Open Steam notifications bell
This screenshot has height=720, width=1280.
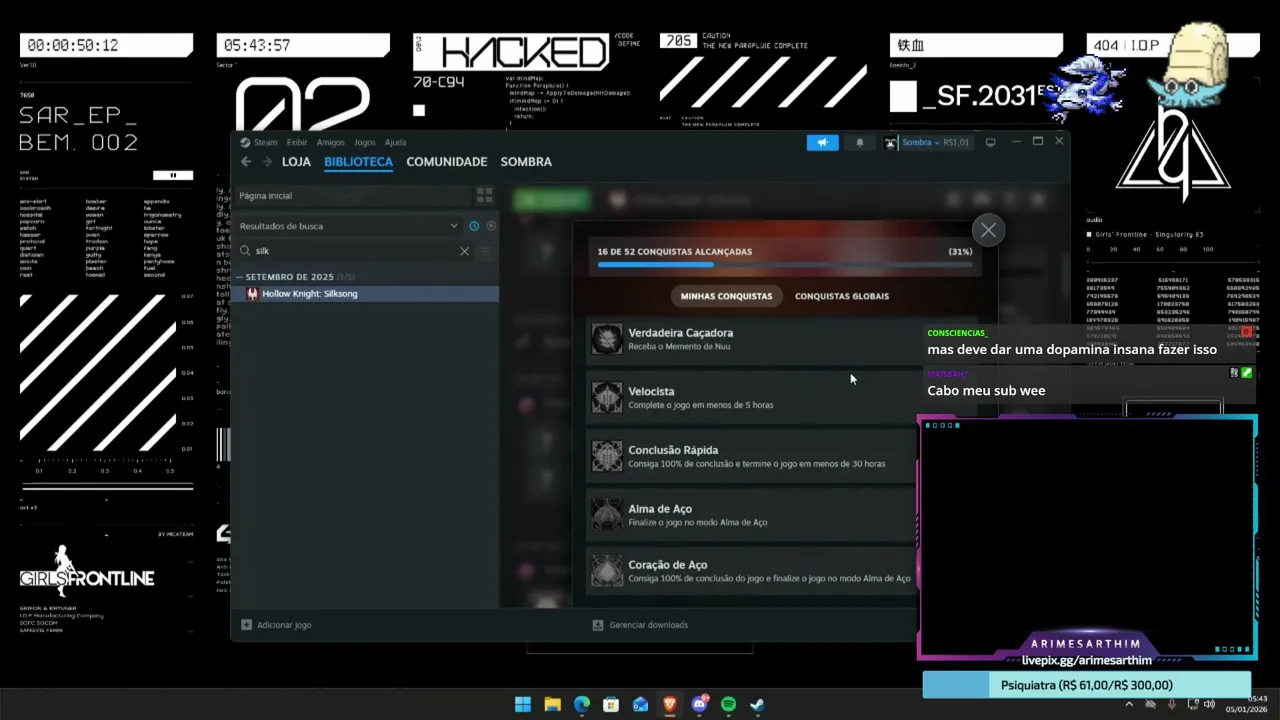click(859, 142)
